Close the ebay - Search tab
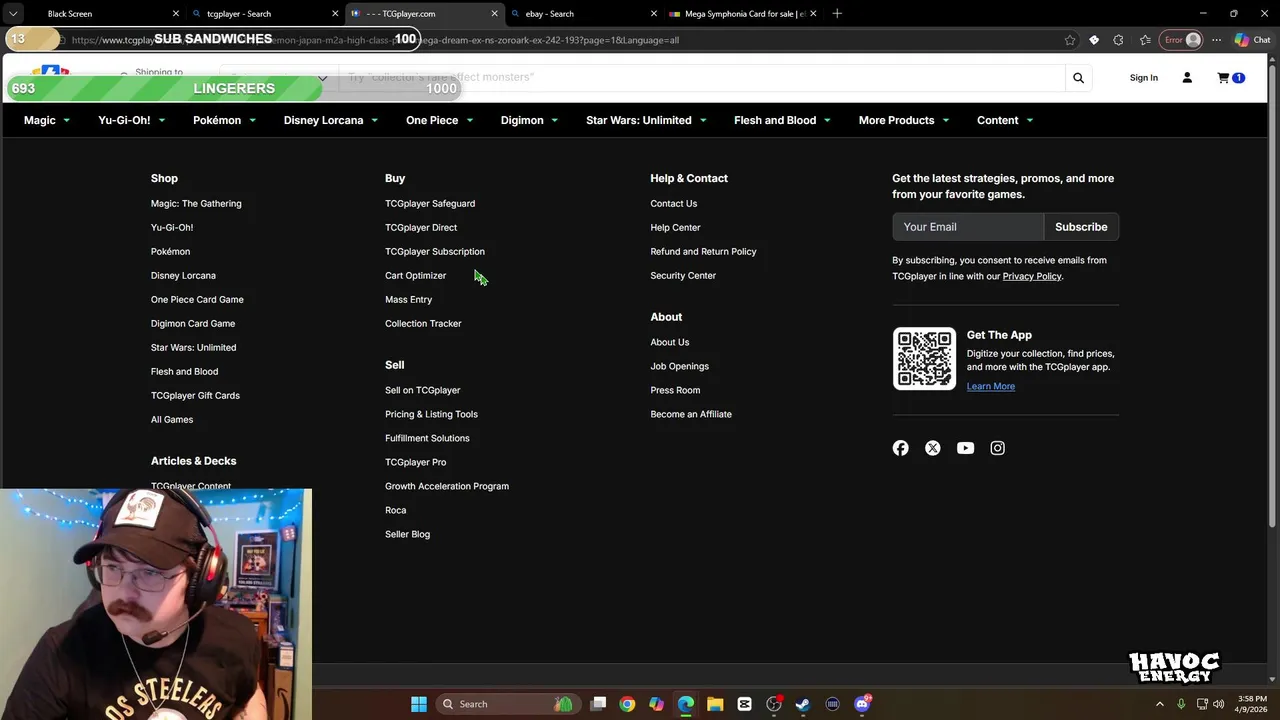 (x=653, y=14)
